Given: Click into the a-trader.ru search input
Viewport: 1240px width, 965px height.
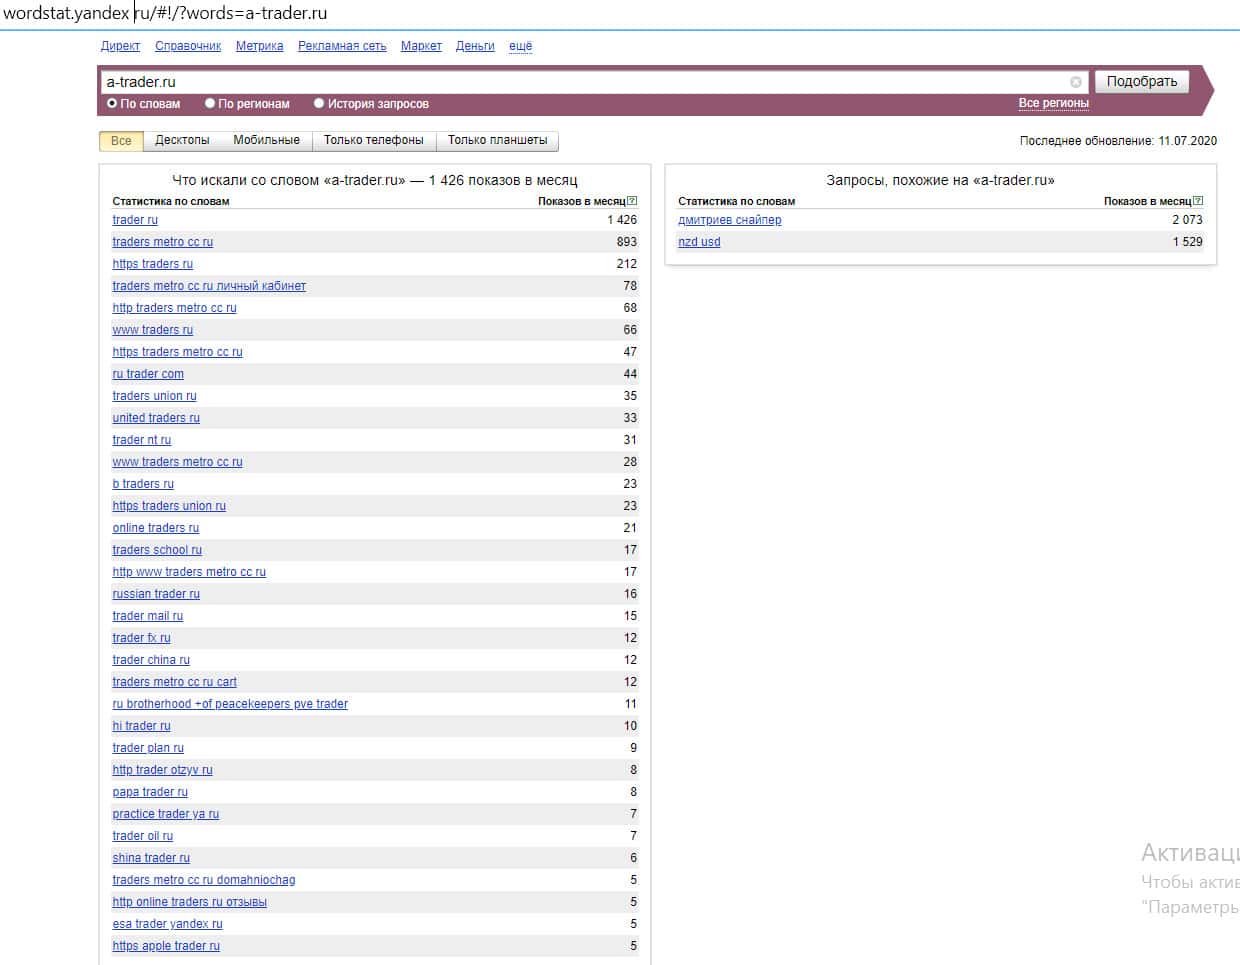Looking at the screenshot, I should point(580,82).
